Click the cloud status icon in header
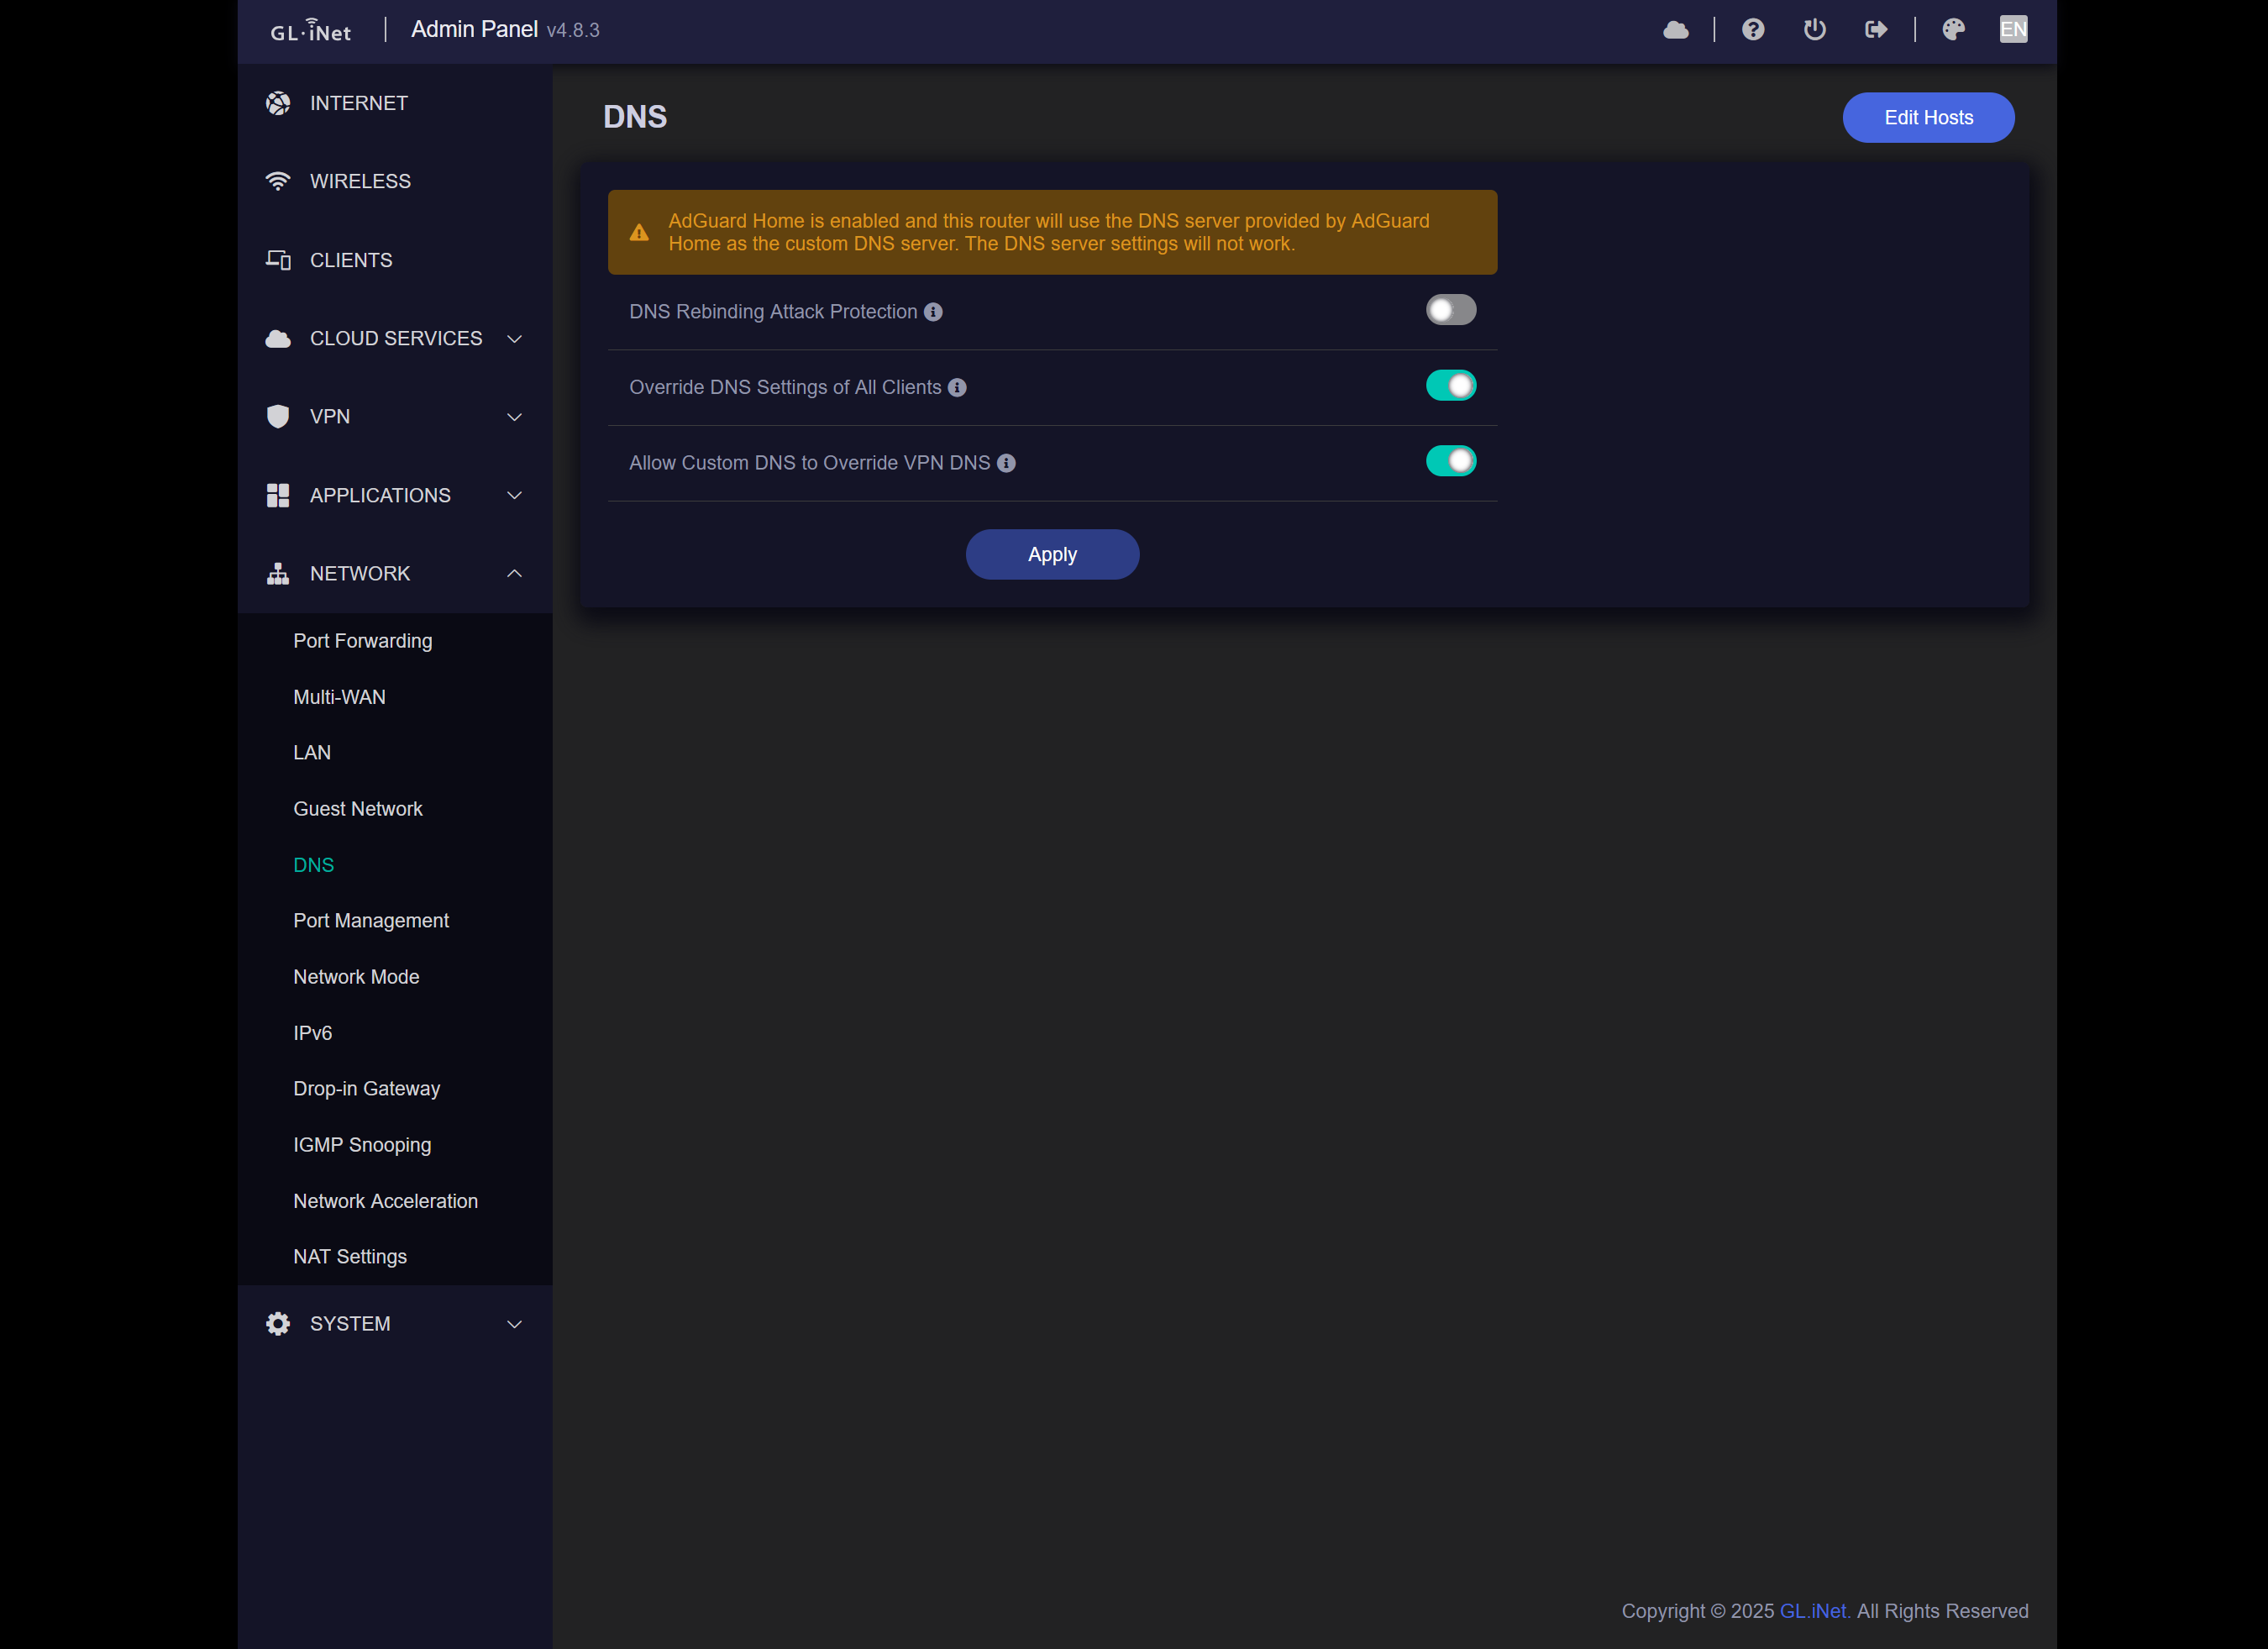The height and width of the screenshot is (1649, 2268). (1675, 30)
